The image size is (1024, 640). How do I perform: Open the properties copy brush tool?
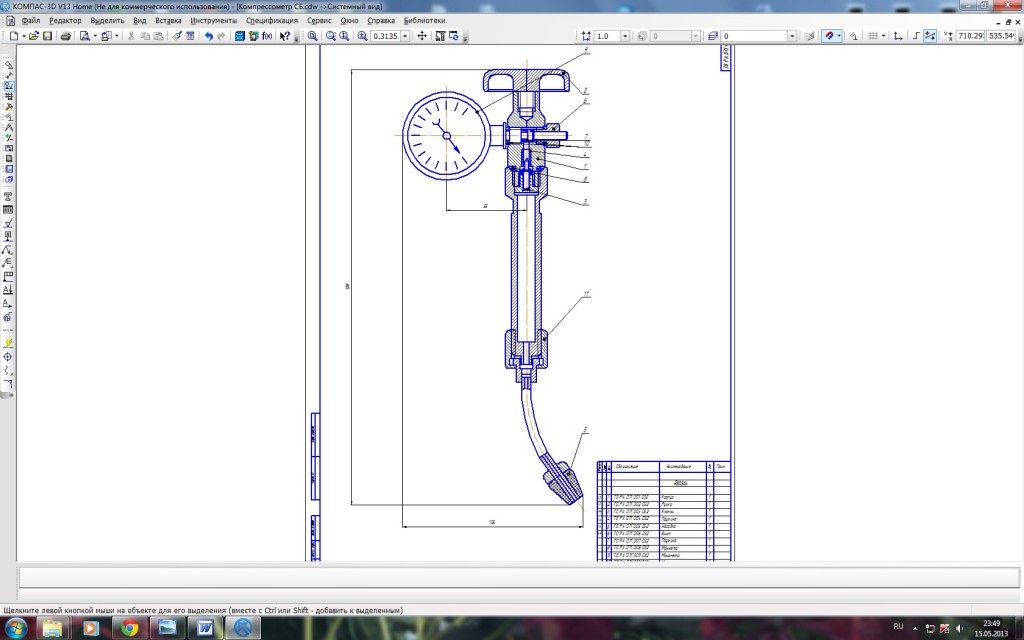tap(176, 36)
